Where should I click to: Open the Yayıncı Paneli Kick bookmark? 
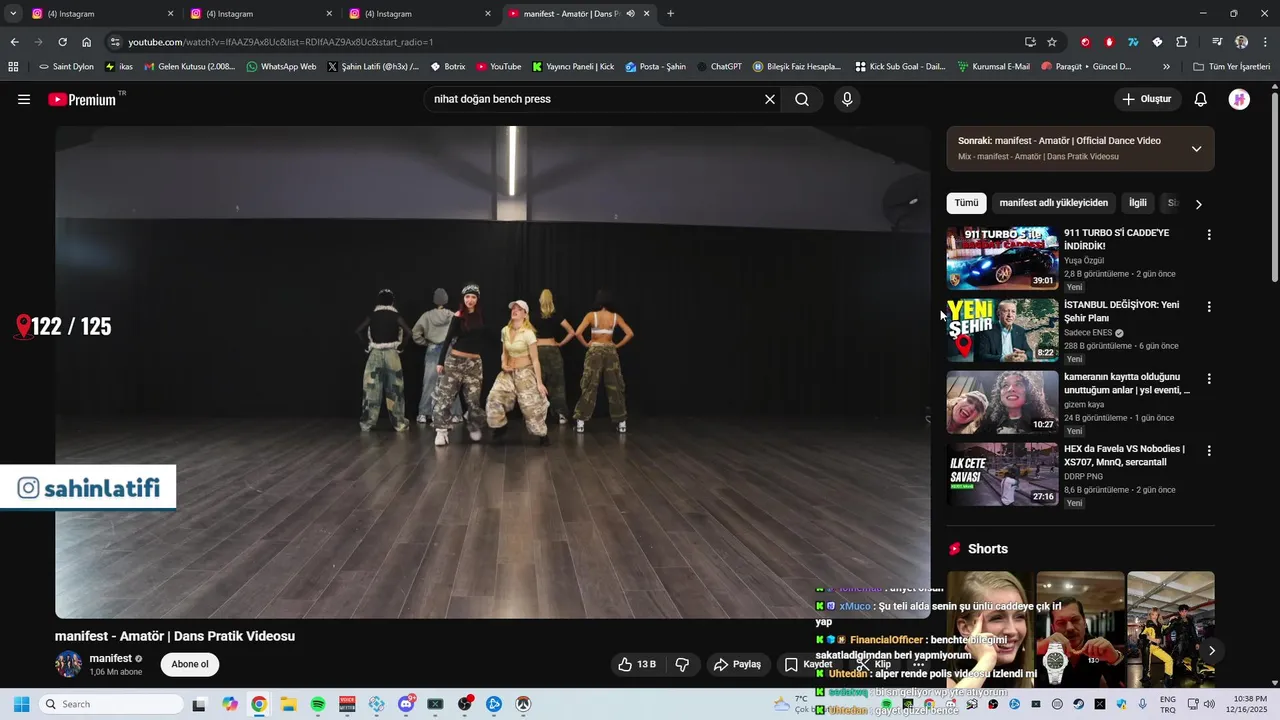(573, 67)
